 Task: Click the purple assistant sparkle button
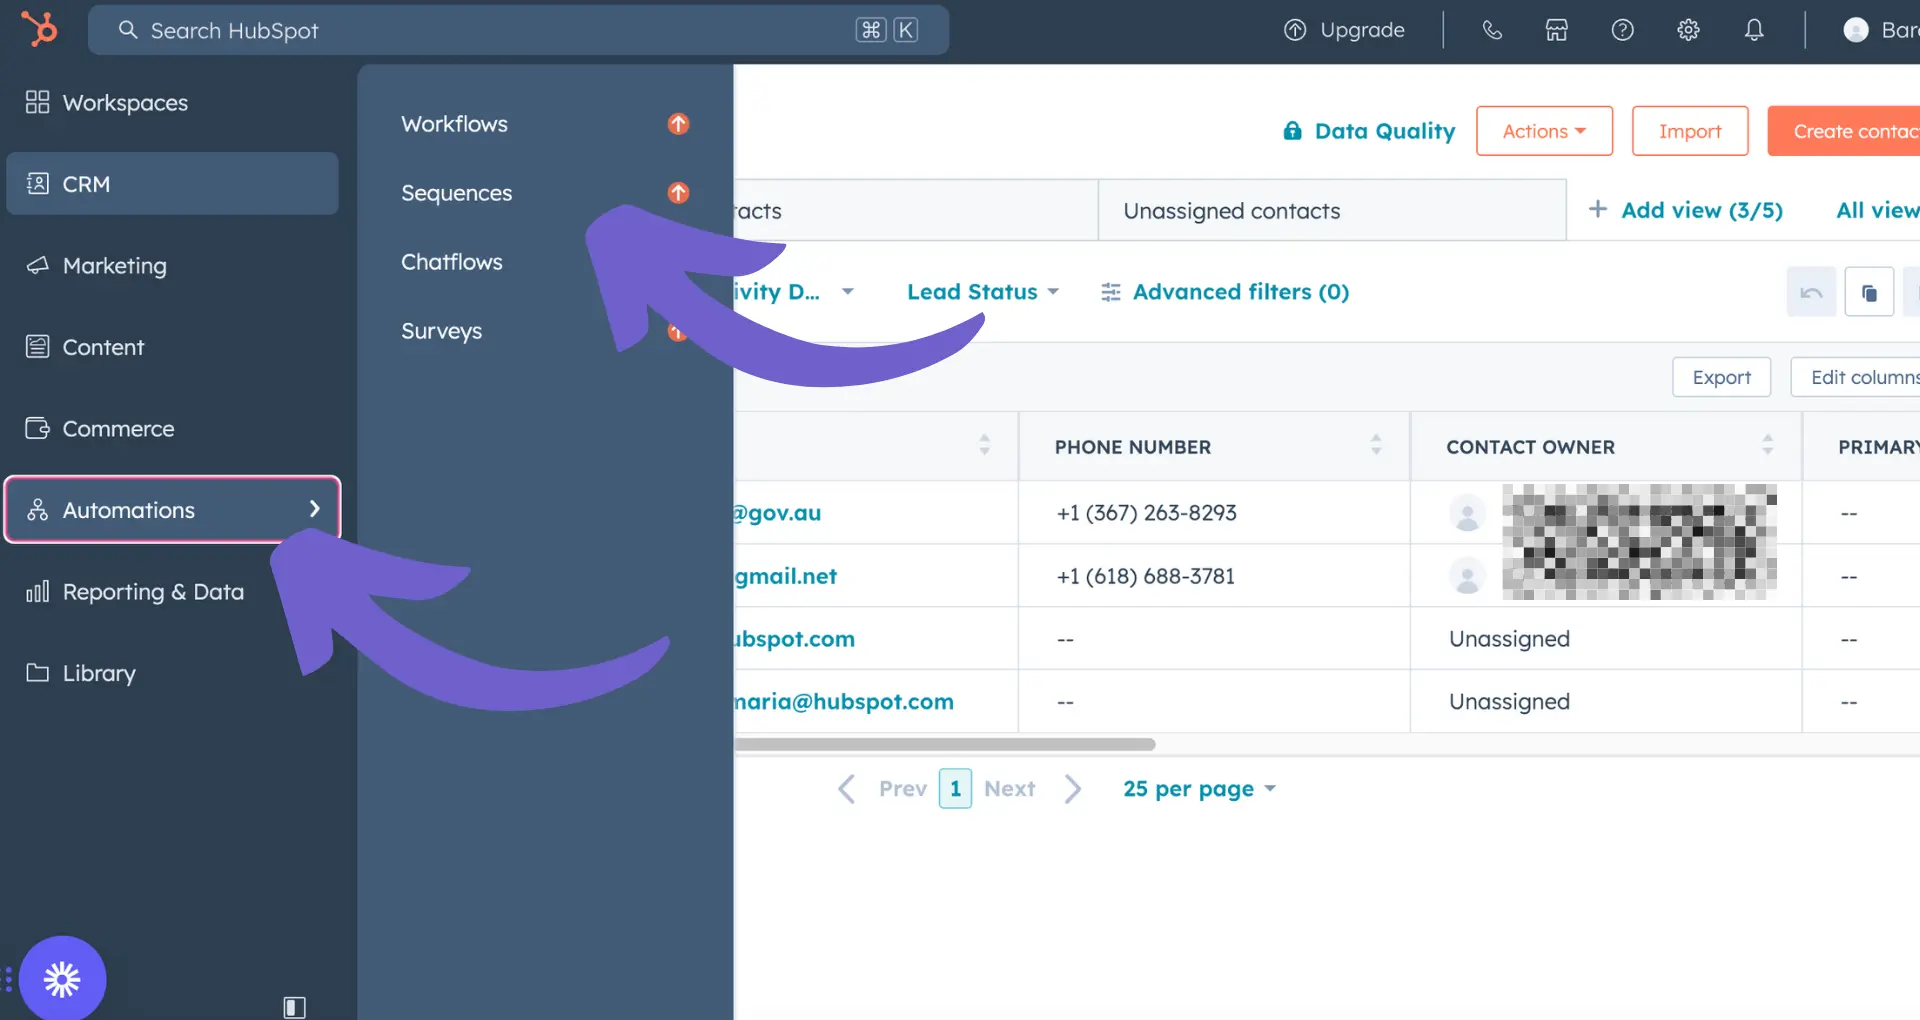[62, 979]
